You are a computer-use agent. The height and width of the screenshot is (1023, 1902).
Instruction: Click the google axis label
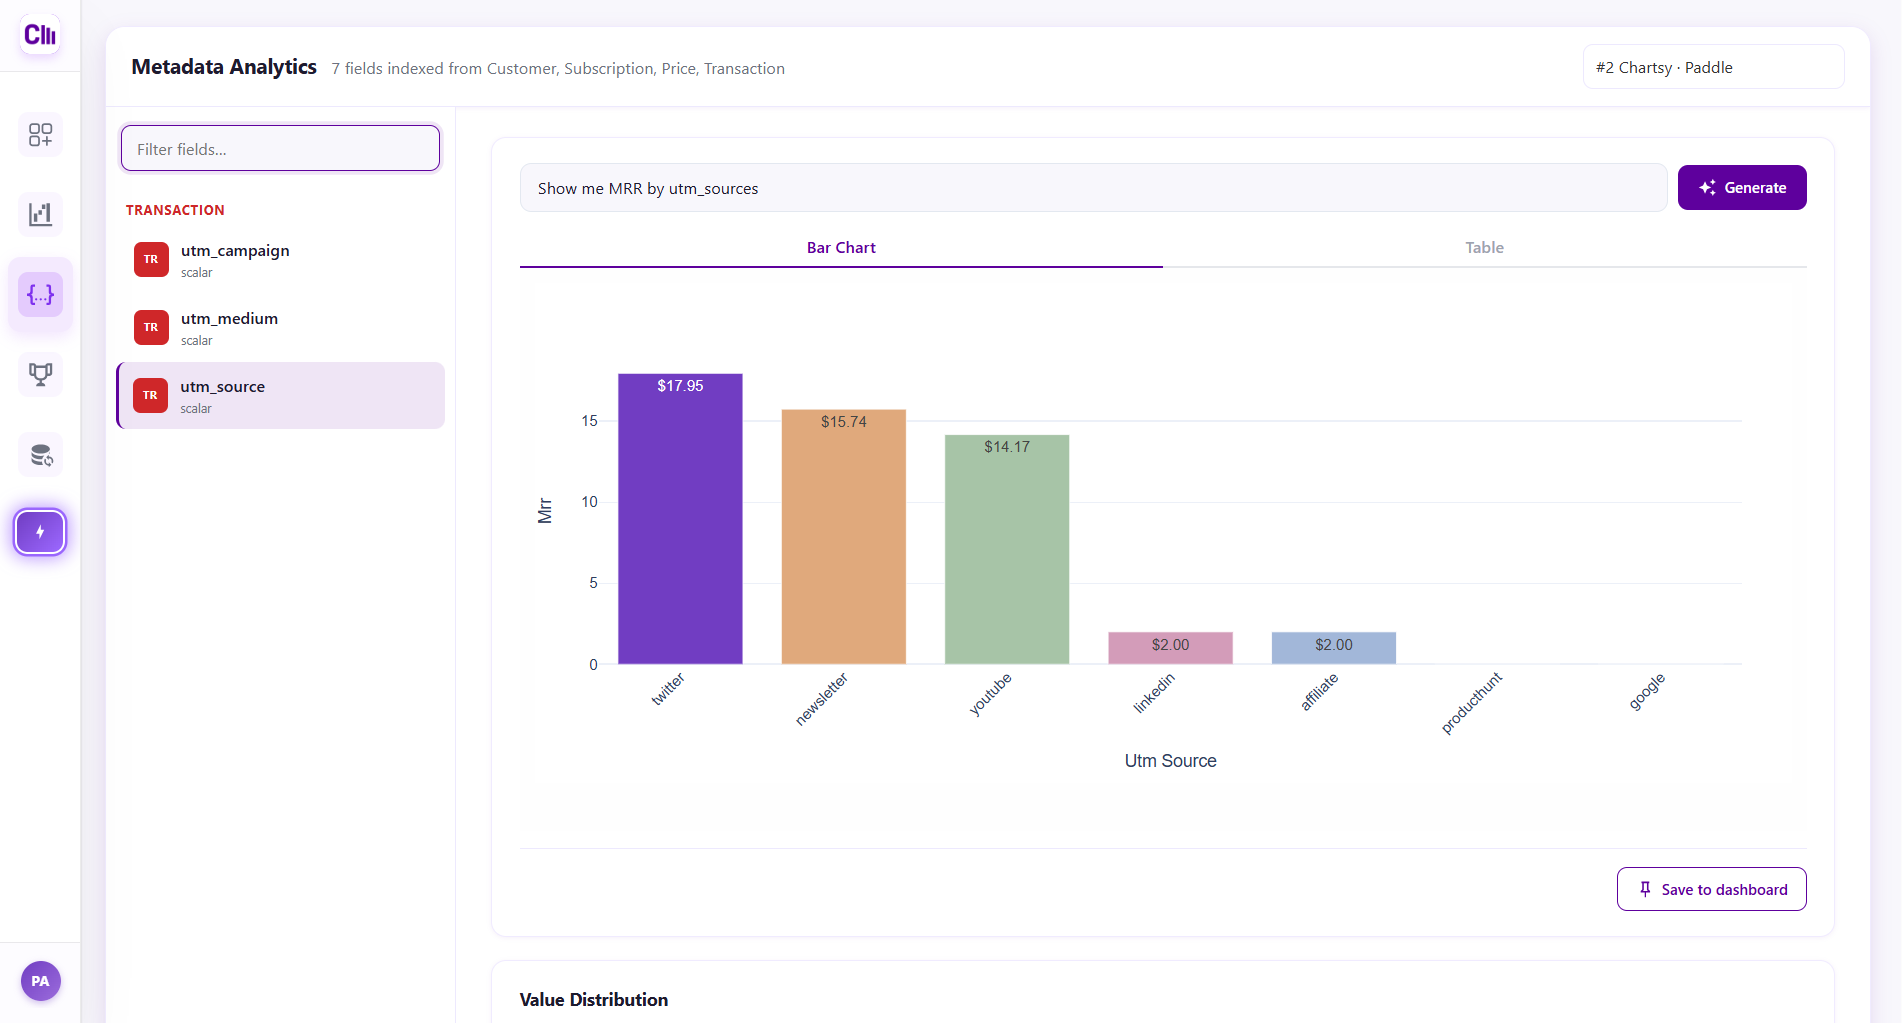click(x=1647, y=691)
